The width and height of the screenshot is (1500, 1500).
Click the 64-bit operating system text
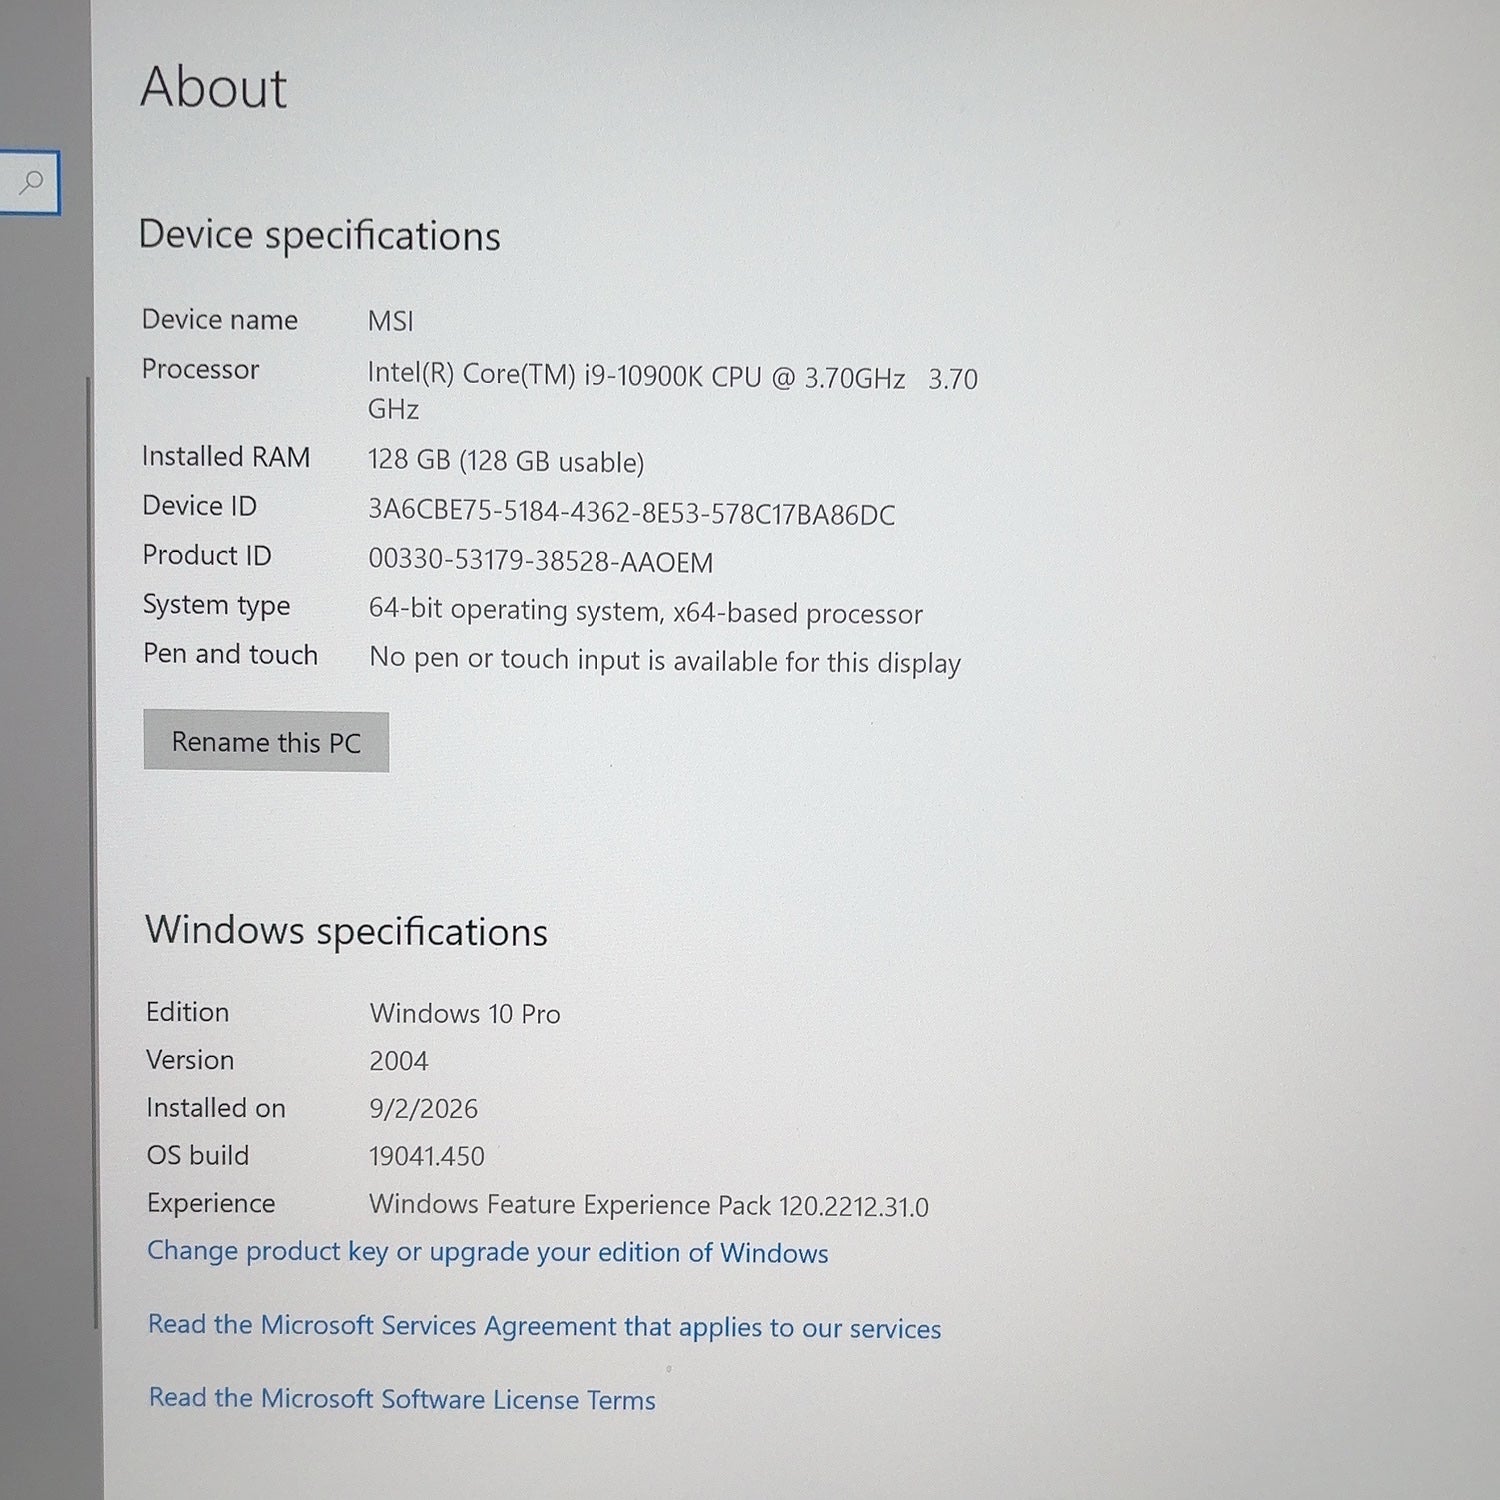pos(646,611)
